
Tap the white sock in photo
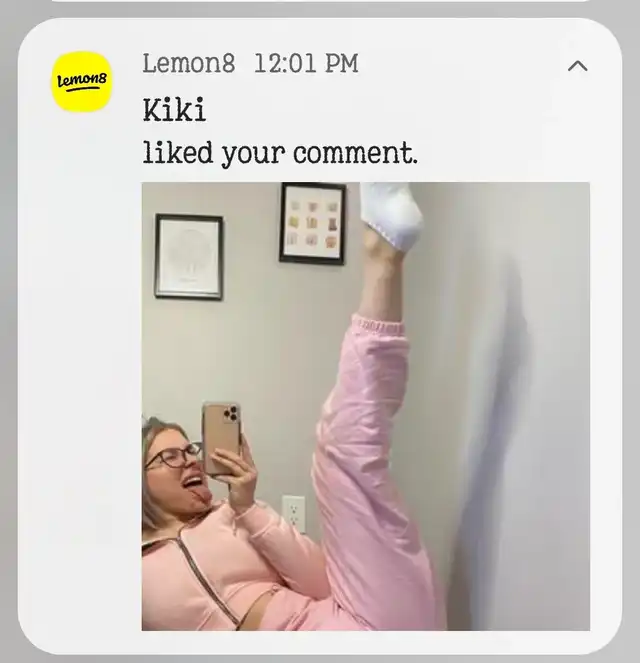392,214
